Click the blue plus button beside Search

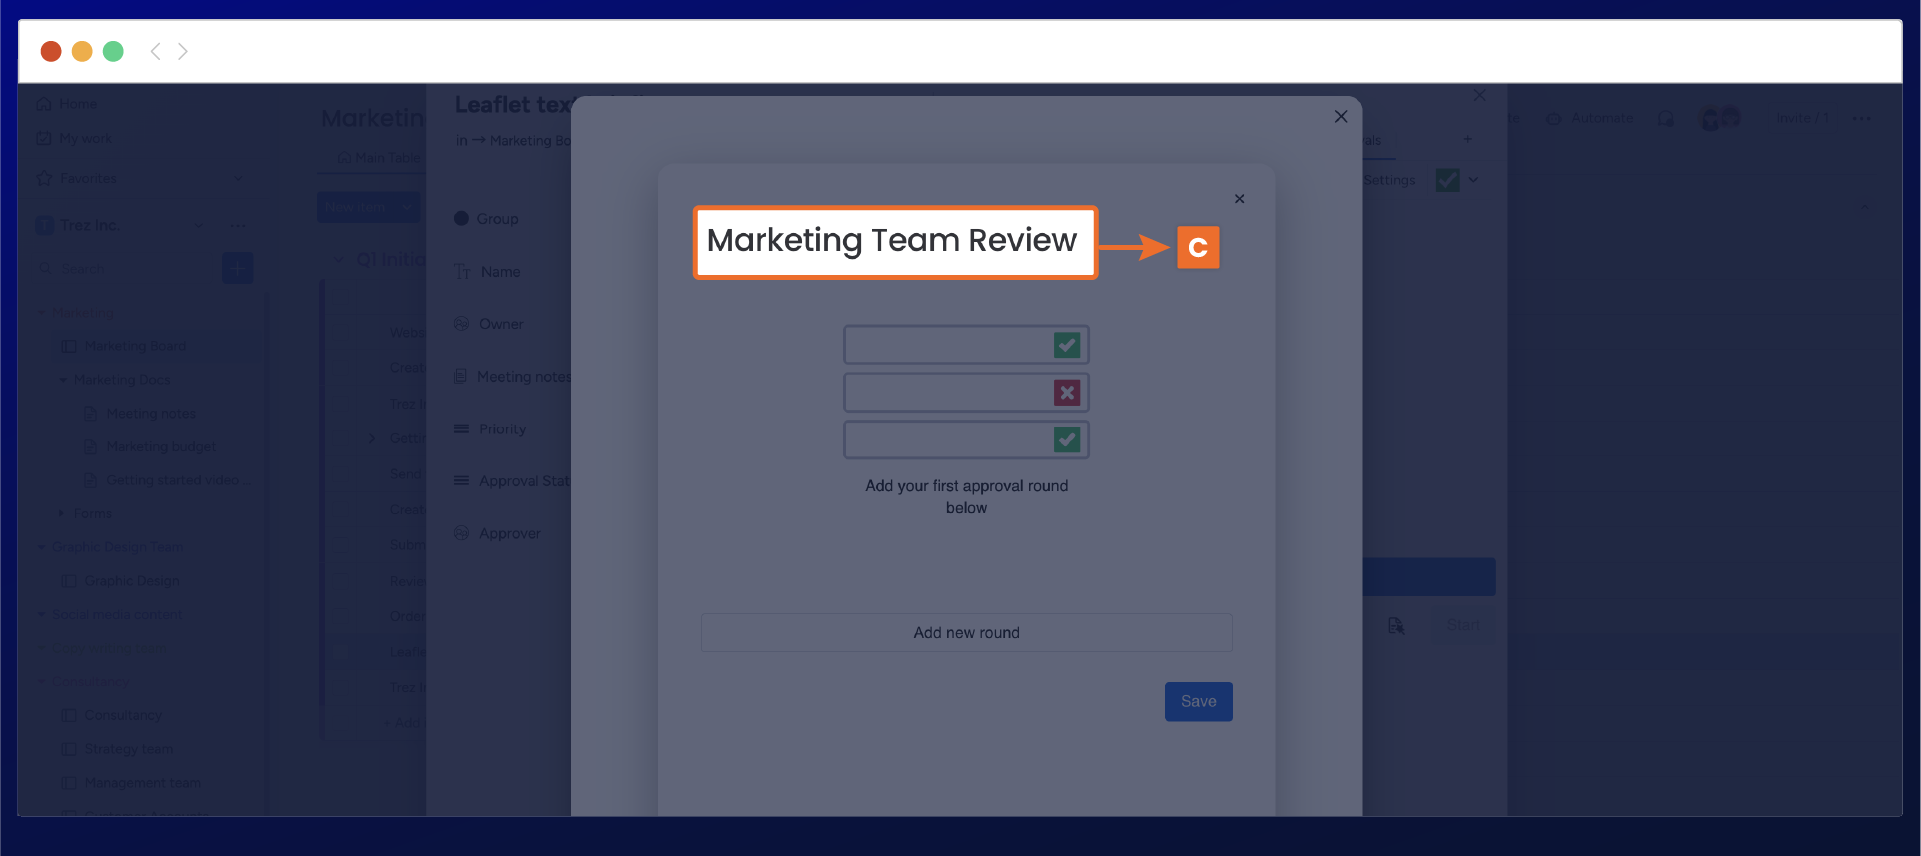237,268
